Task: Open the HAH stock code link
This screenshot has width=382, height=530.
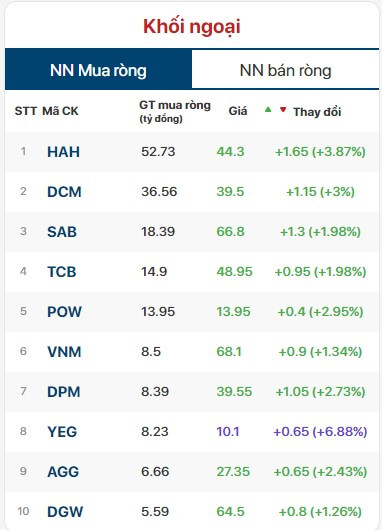Action: click(64, 152)
